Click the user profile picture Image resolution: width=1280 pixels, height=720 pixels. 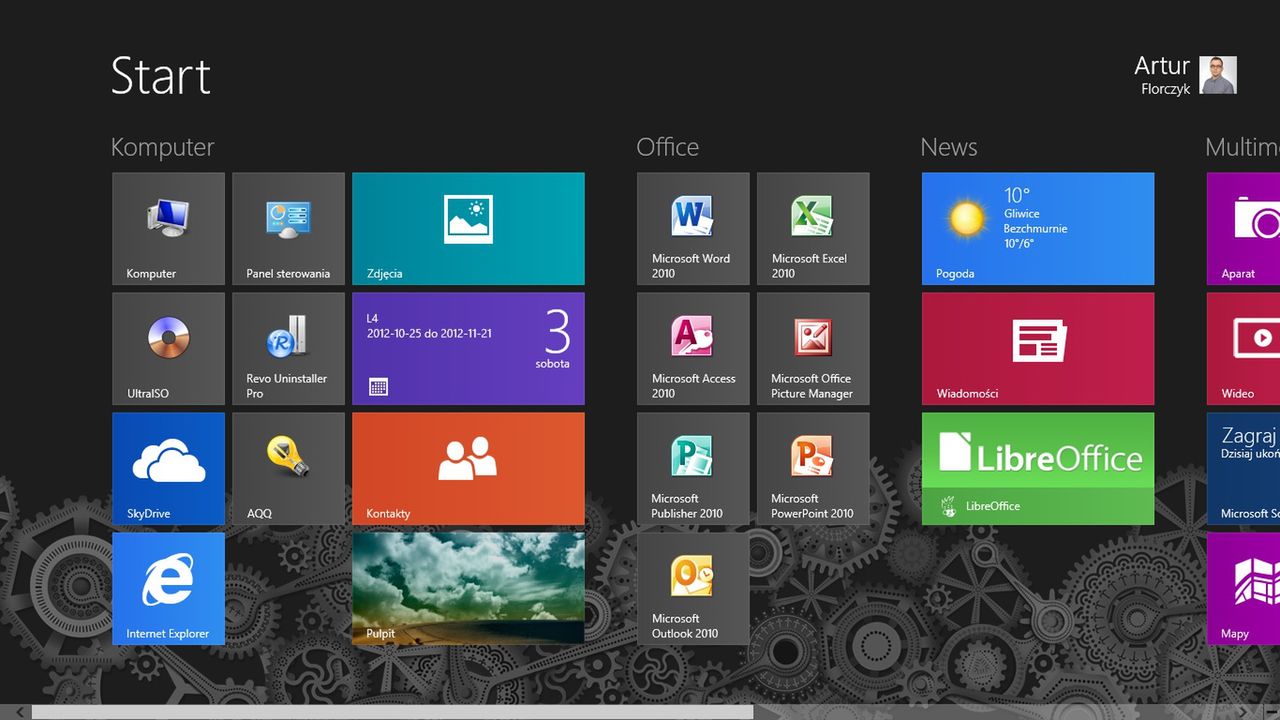click(x=1219, y=75)
